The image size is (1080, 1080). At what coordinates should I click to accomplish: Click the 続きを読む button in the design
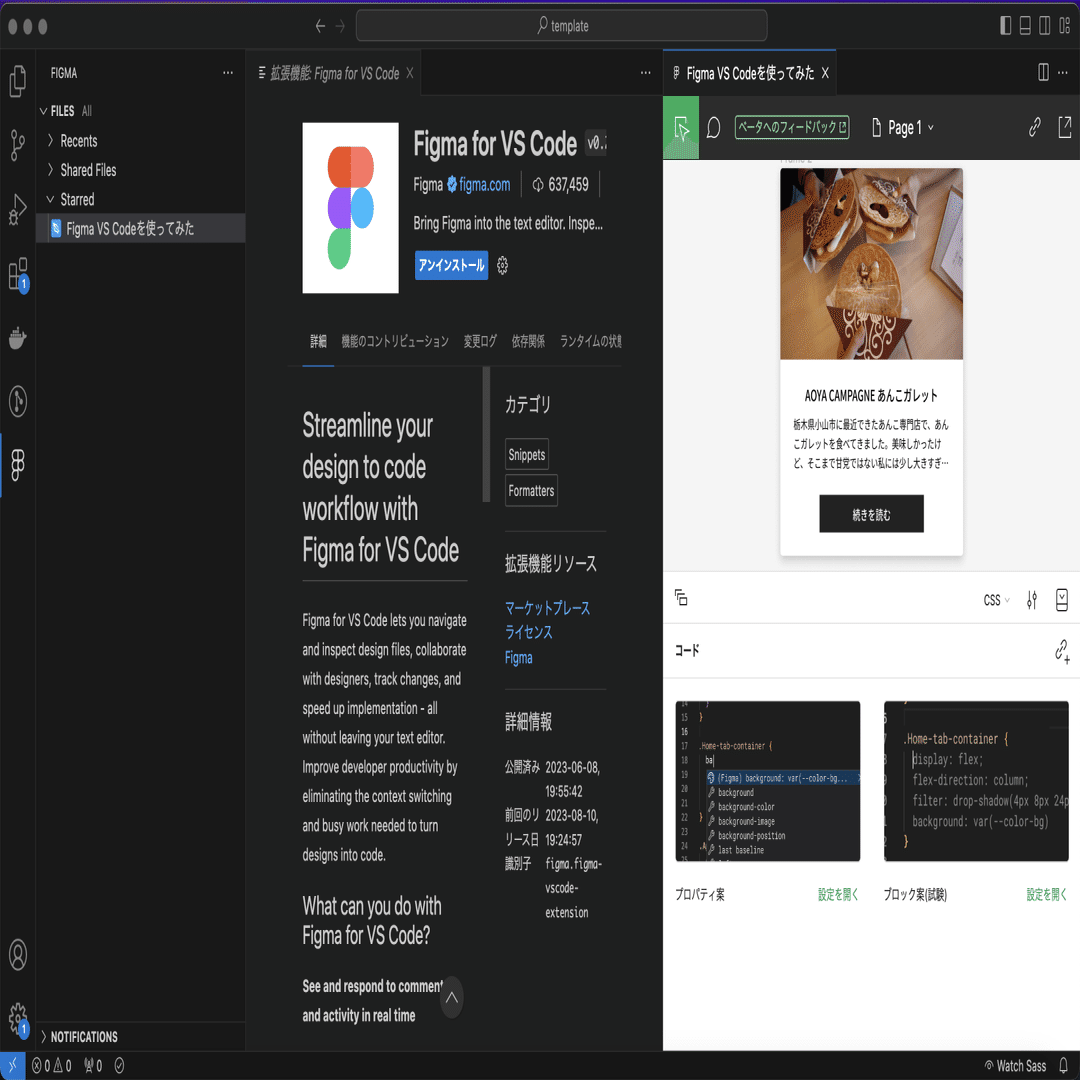click(x=871, y=514)
